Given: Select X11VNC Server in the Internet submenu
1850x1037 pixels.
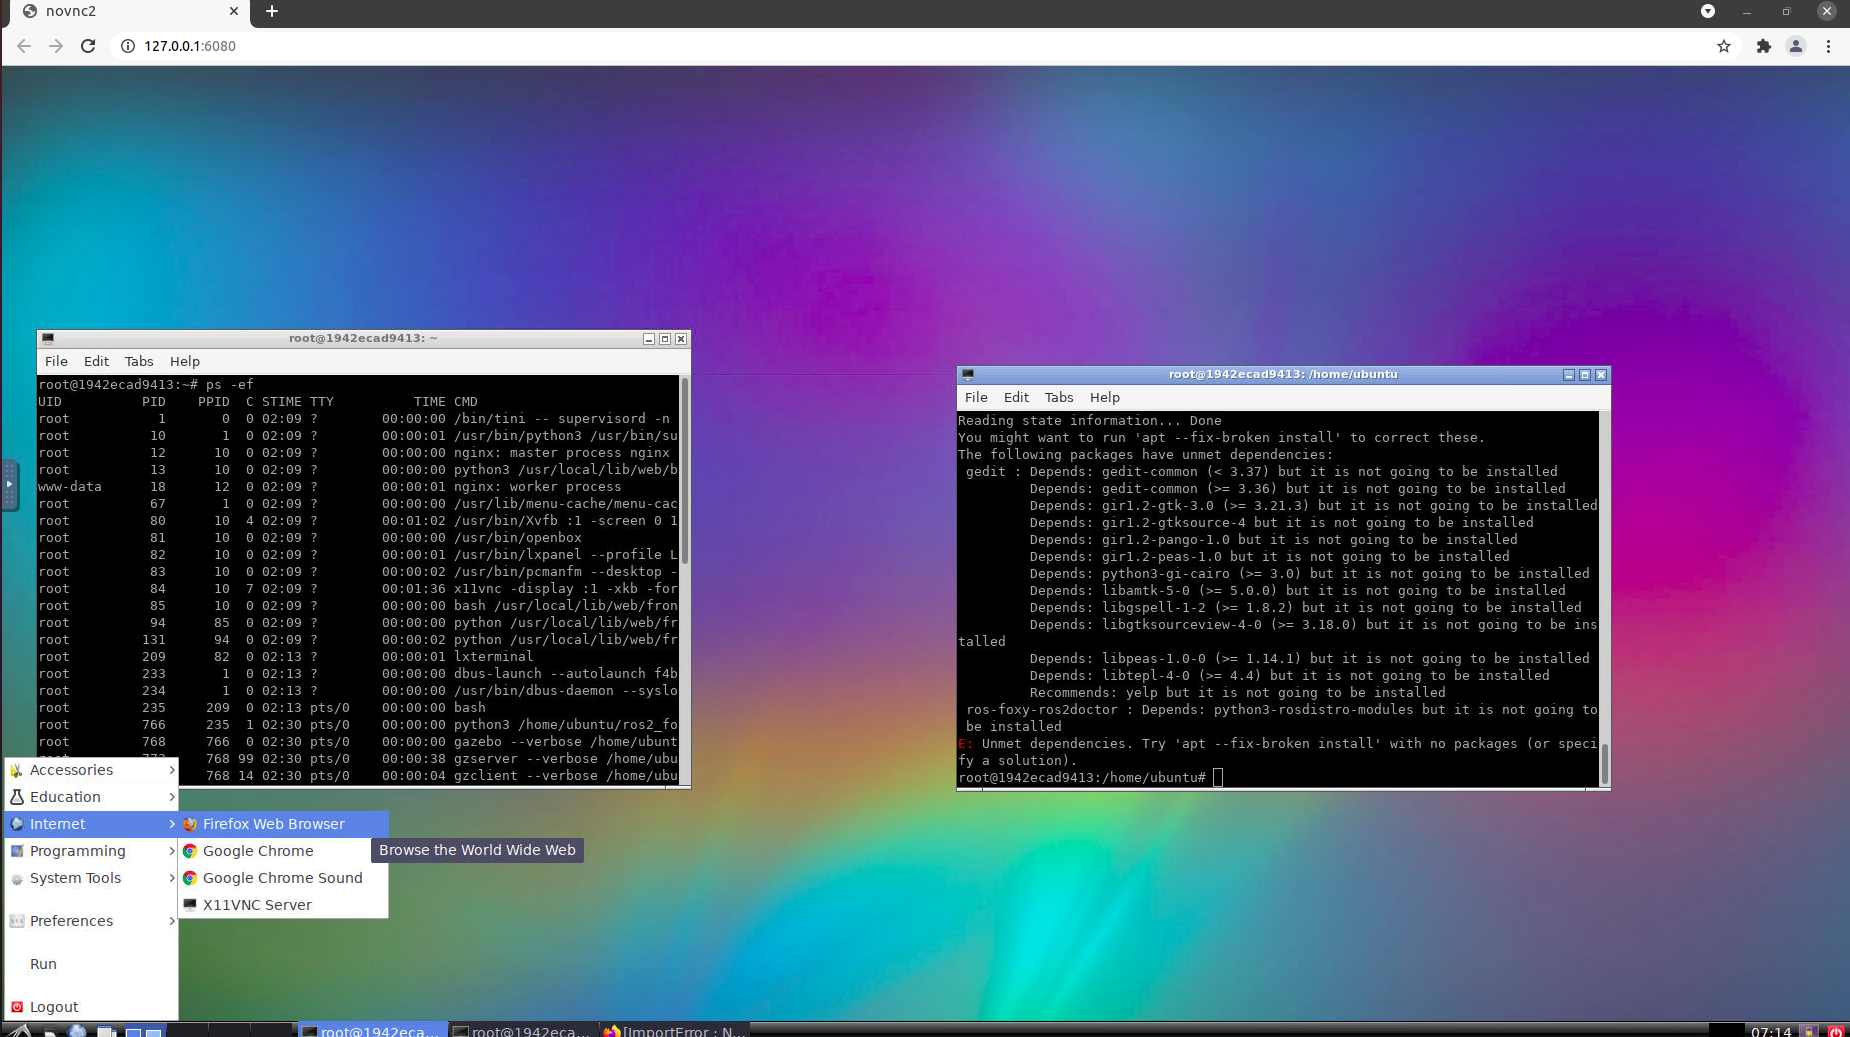Looking at the screenshot, I should 257,905.
